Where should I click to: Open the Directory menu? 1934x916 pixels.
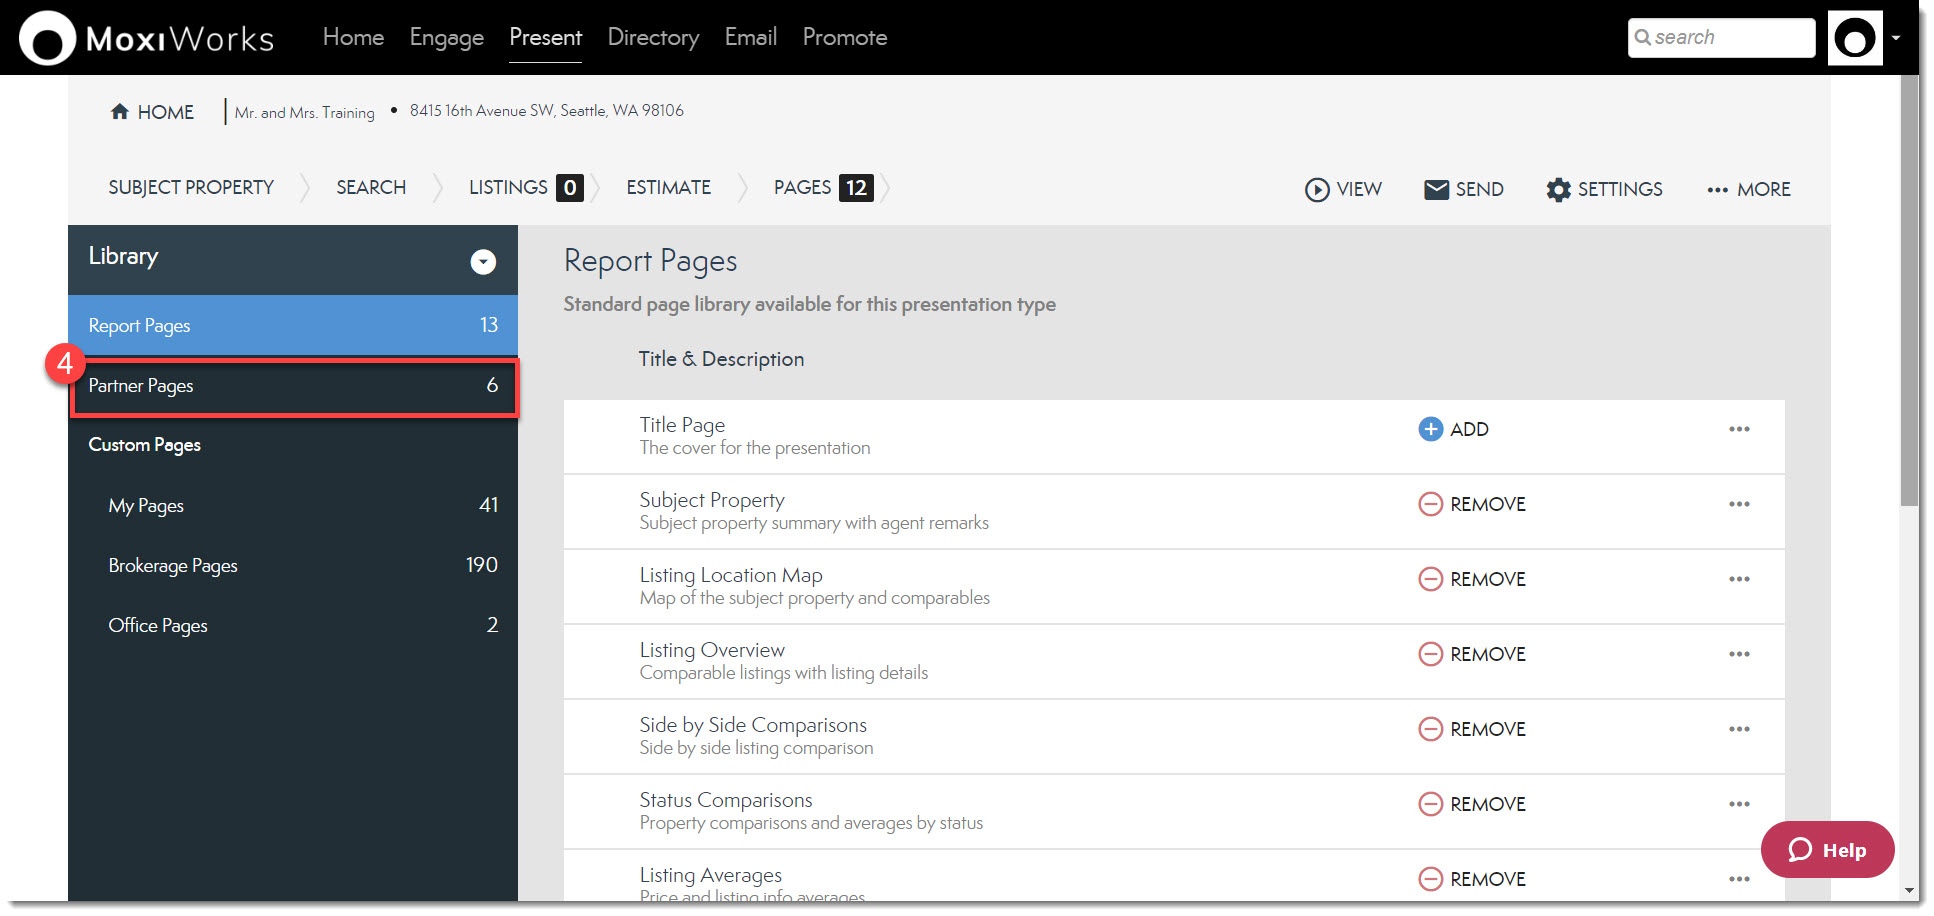click(x=653, y=37)
